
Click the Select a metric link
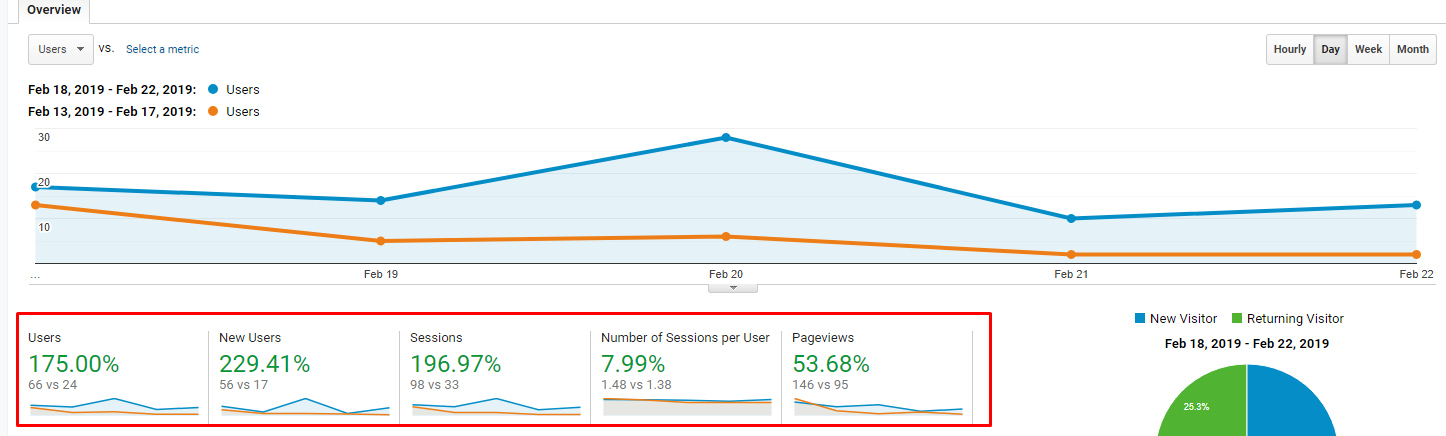[162, 49]
